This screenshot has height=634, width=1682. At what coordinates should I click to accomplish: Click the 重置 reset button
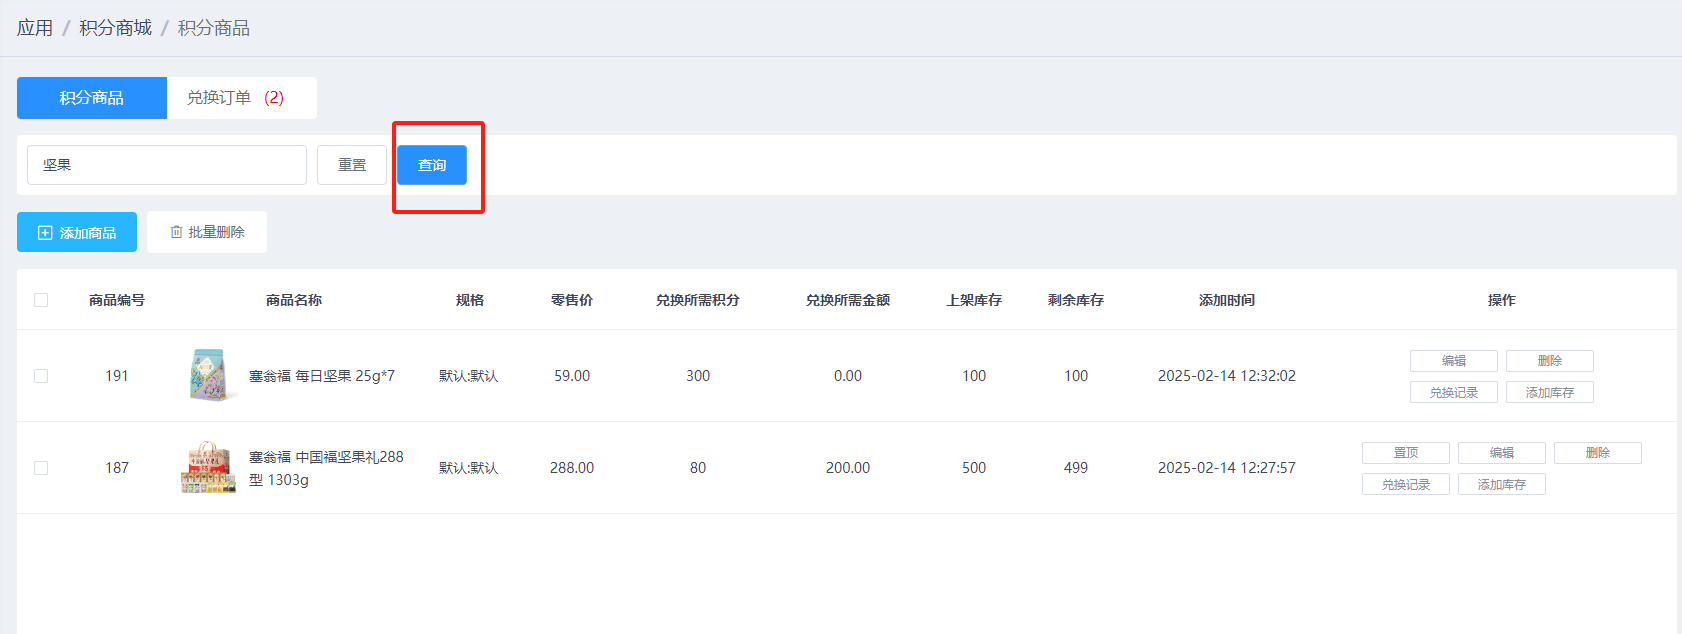click(352, 165)
